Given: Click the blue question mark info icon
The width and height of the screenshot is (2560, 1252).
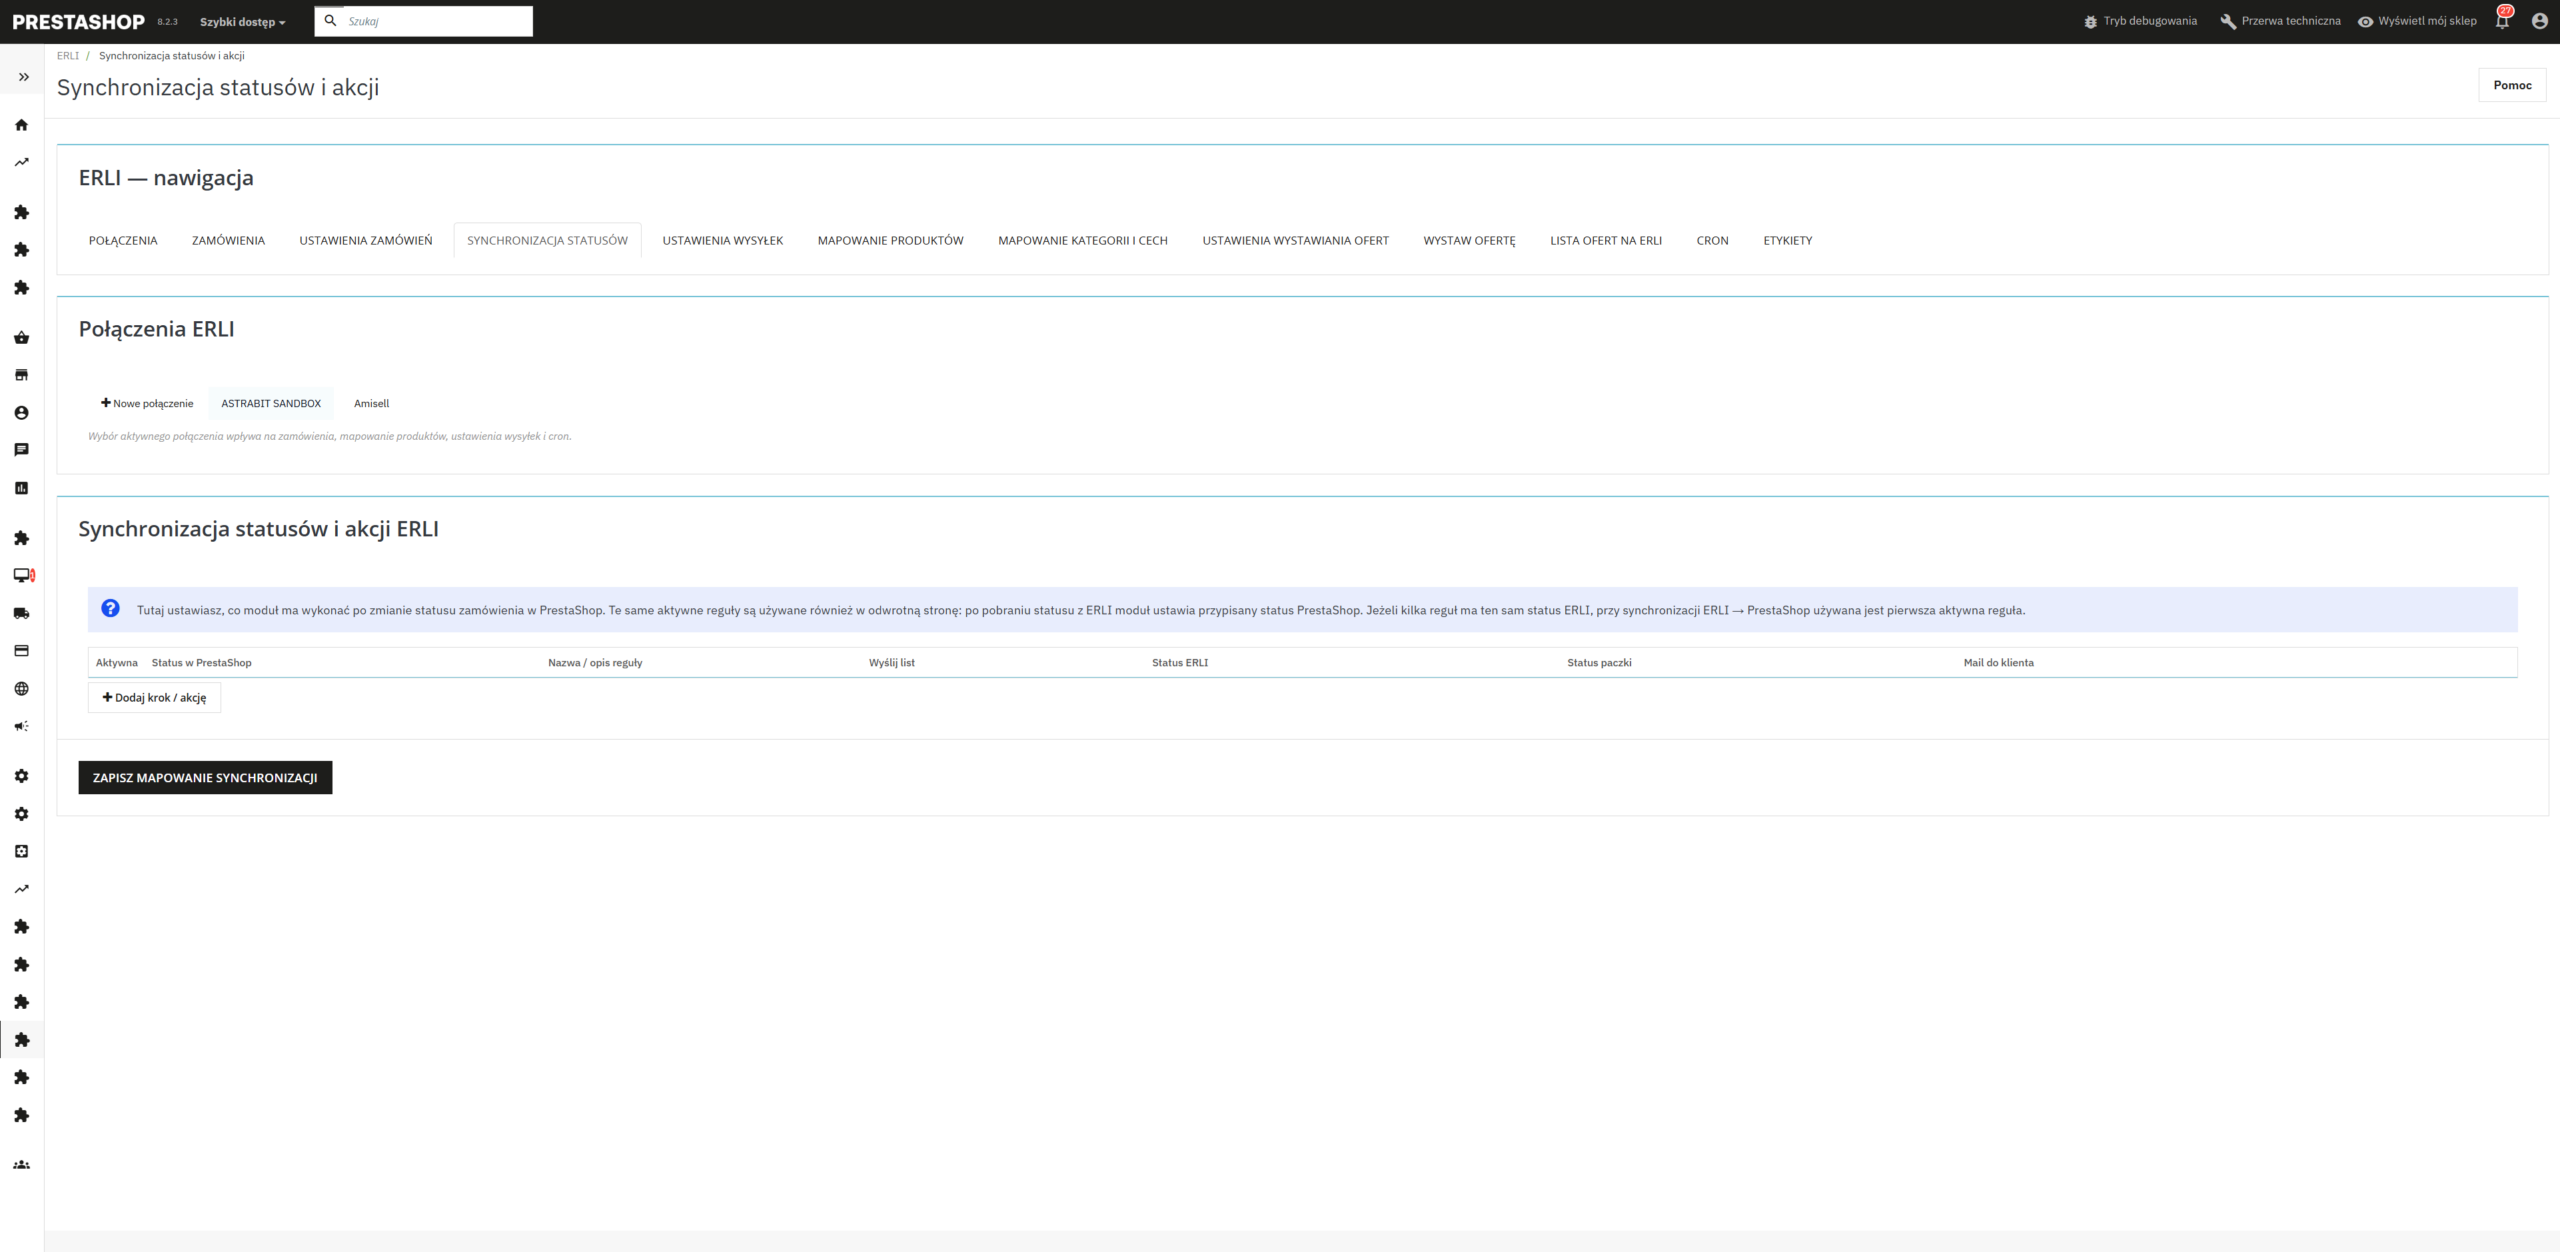Looking at the screenshot, I should [x=111, y=608].
